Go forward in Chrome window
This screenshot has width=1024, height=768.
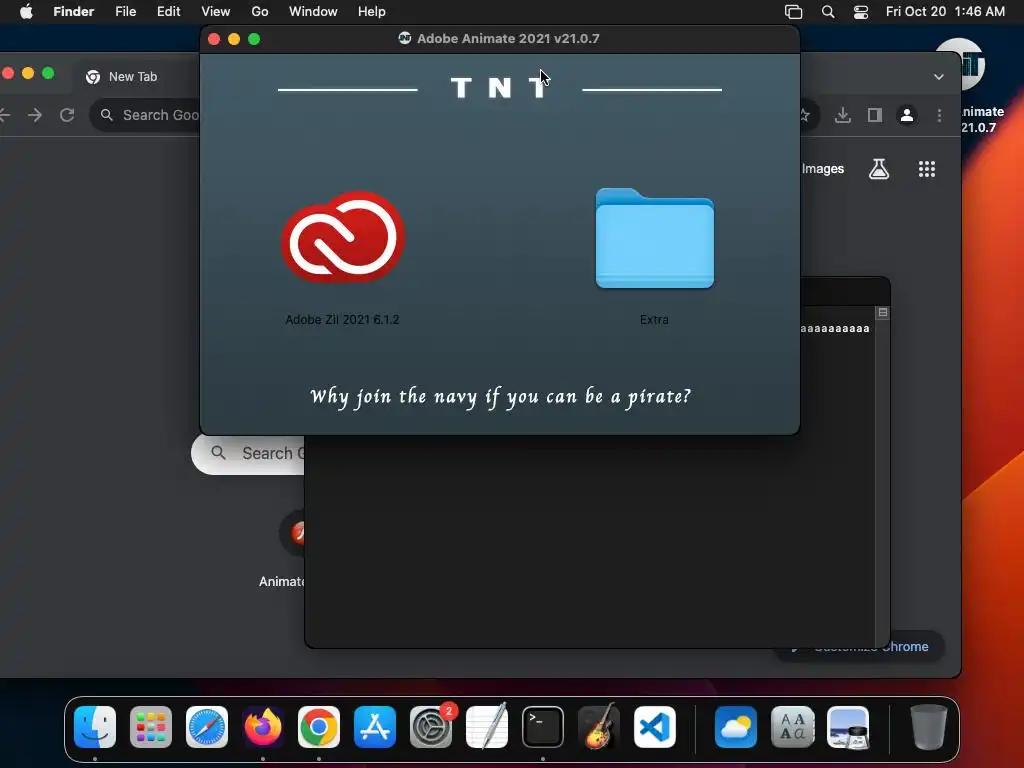pyautogui.click(x=35, y=116)
